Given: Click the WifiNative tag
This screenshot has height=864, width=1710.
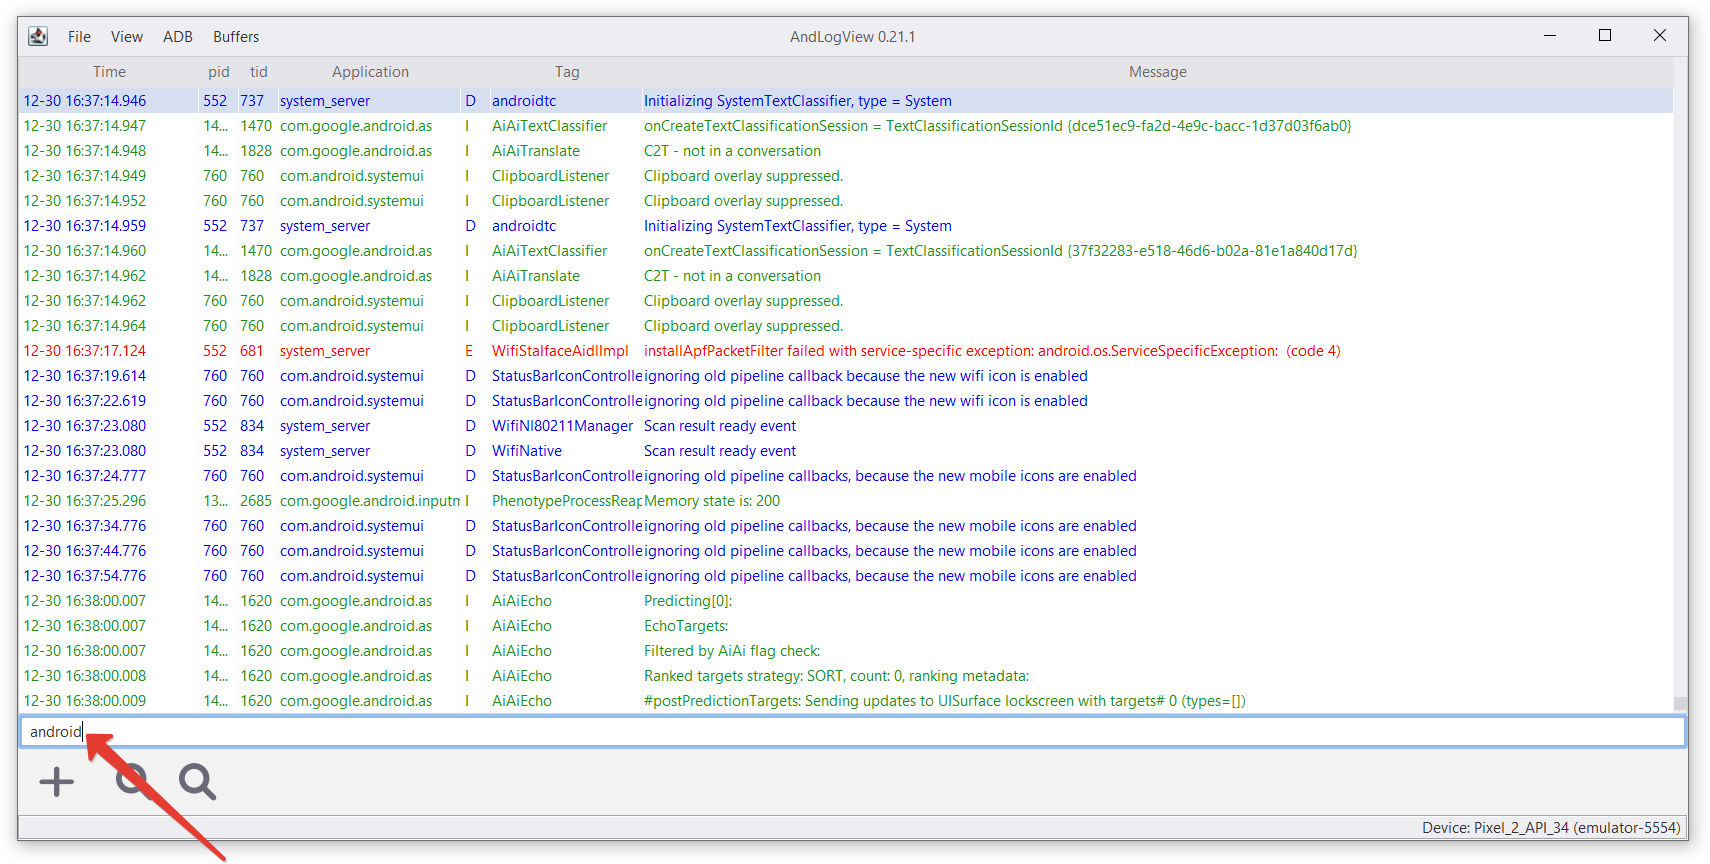Looking at the screenshot, I should point(527,451).
